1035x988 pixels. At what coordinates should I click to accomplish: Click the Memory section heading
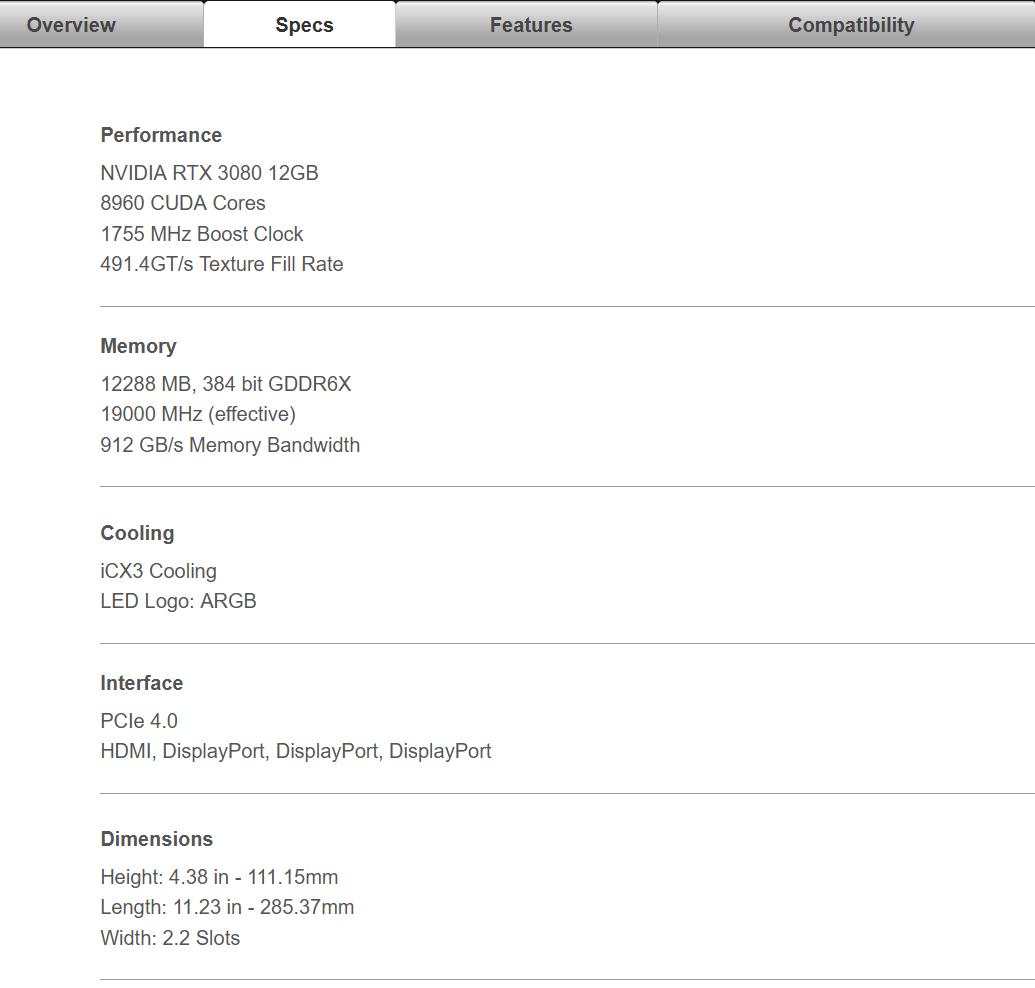coord(139,346)
